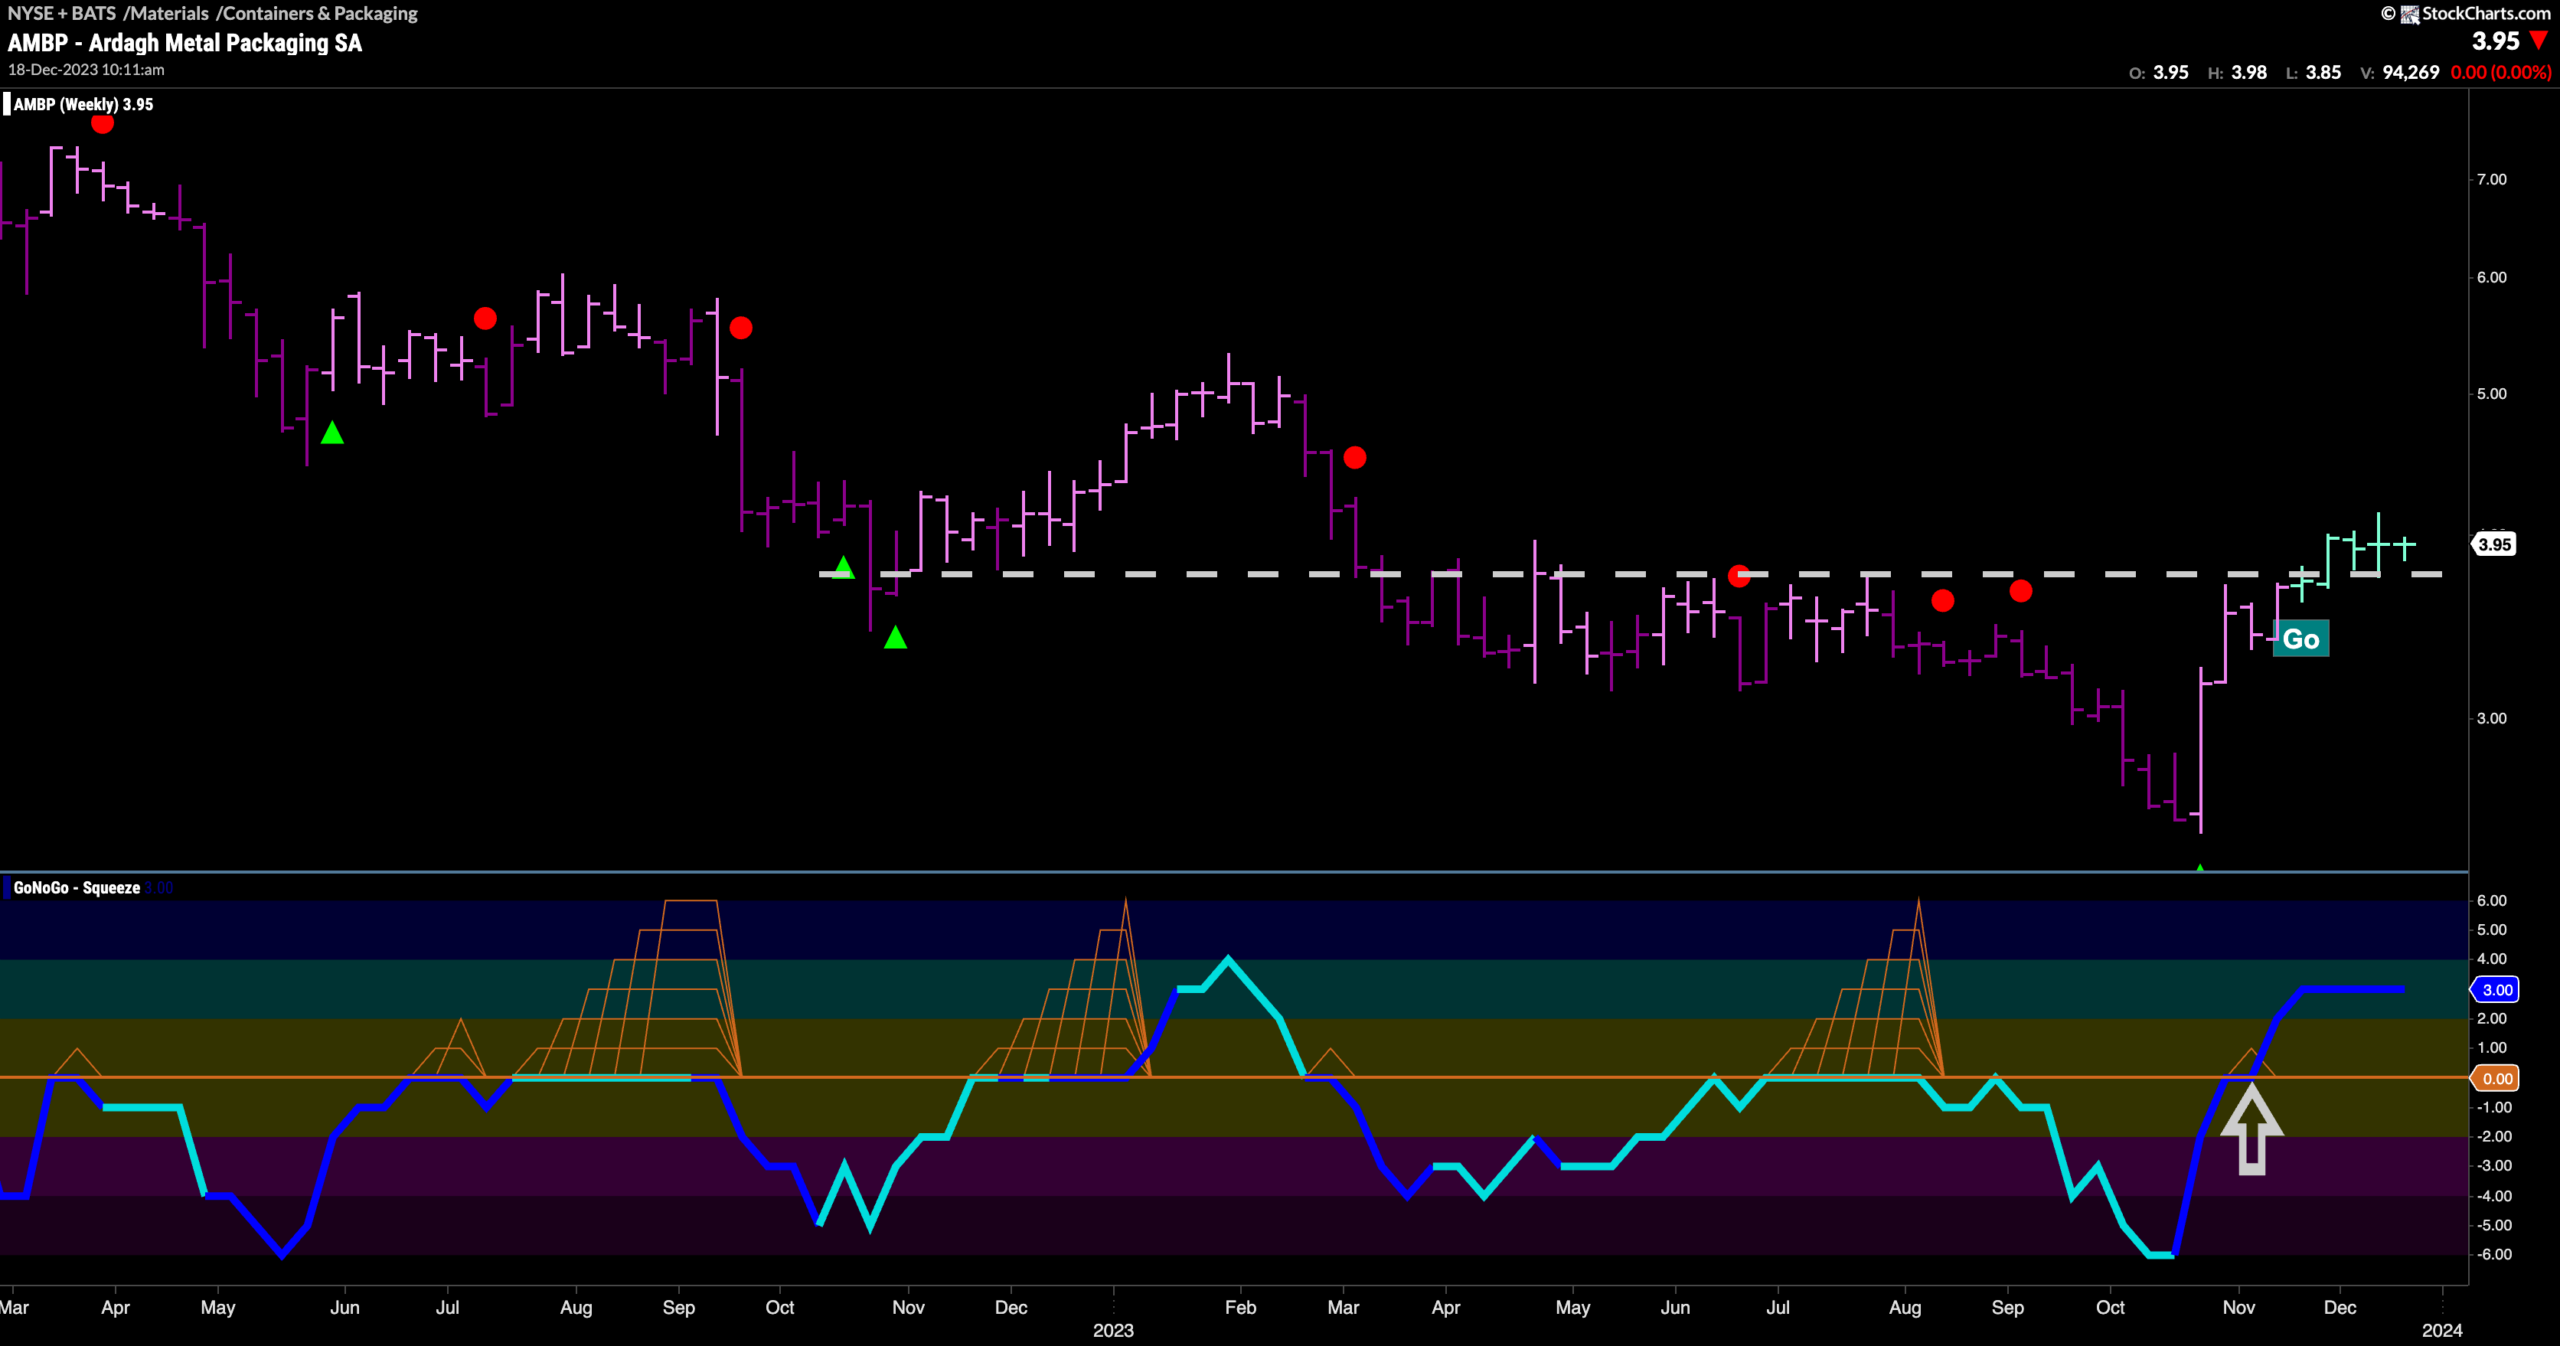Click the Nov label on right time axis
This screenshot has height=1346, width=2560.
tap(2238, 1307)
